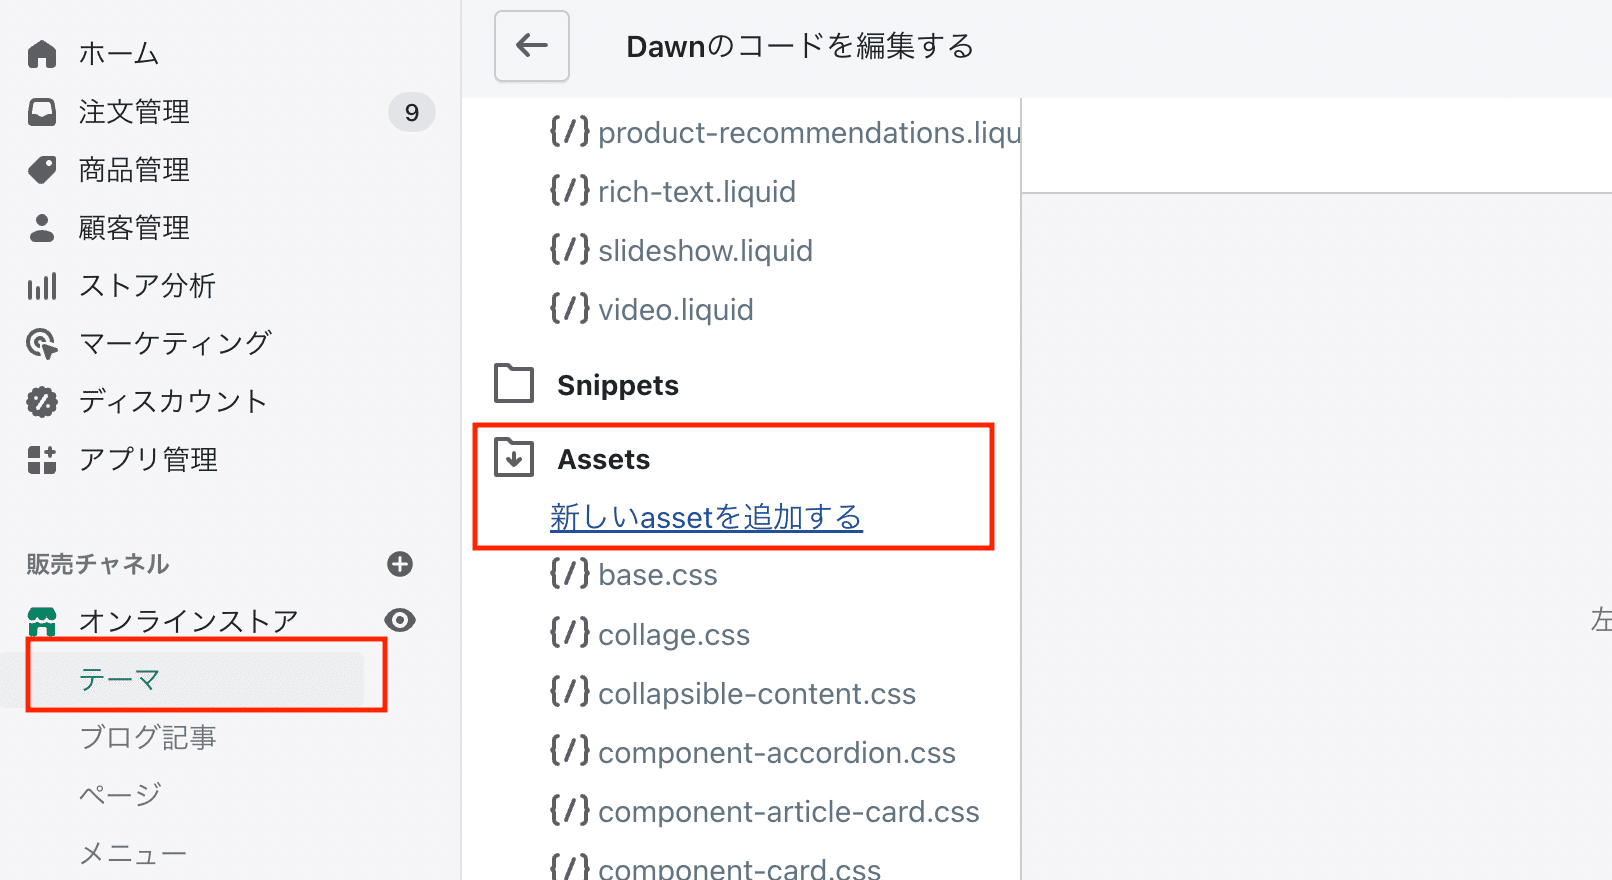Screen dimensions: 1612x880
Task: Click the marketing target icon
Action: click(42, 344)
